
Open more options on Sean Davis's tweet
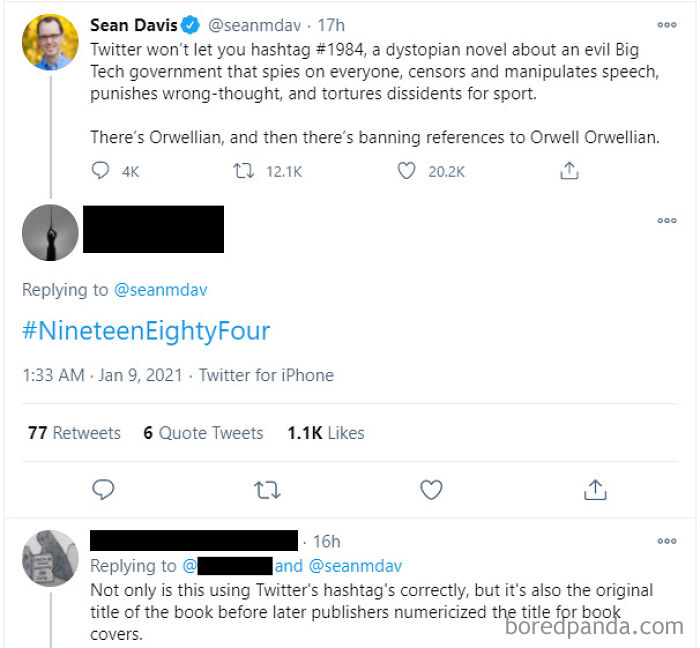667,25
